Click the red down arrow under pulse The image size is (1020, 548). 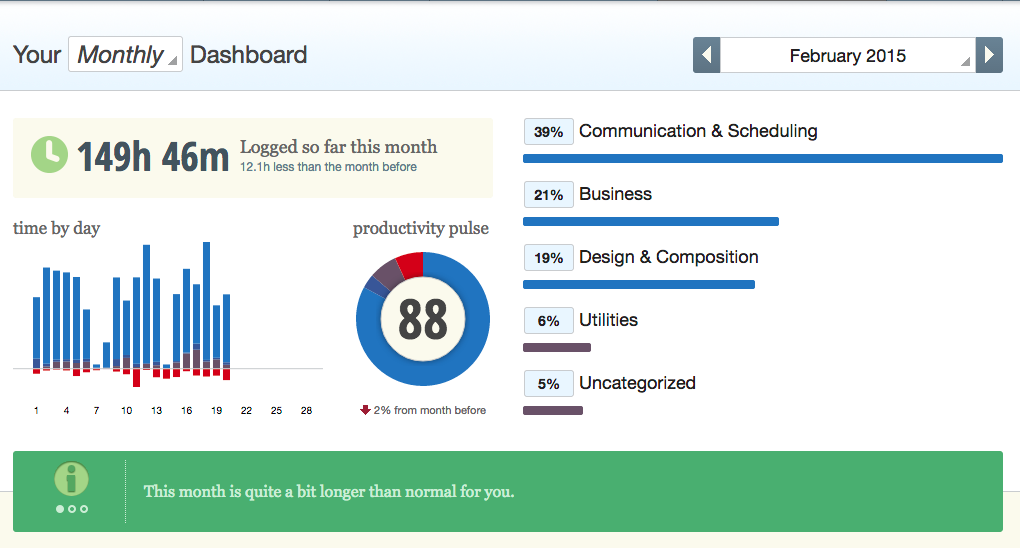(366, 410)
